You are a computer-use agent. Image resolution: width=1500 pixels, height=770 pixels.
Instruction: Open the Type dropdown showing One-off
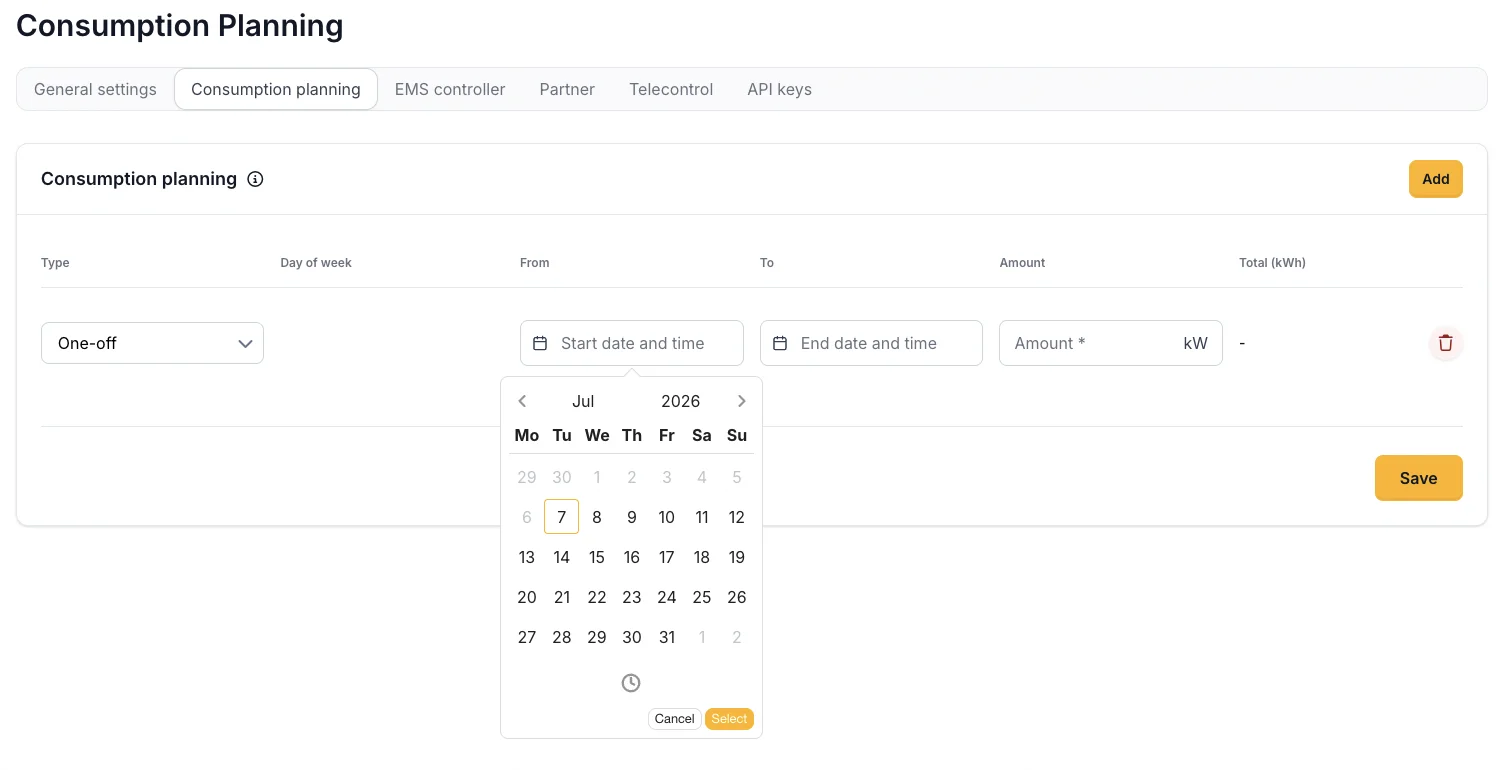(x=152, y=343)
